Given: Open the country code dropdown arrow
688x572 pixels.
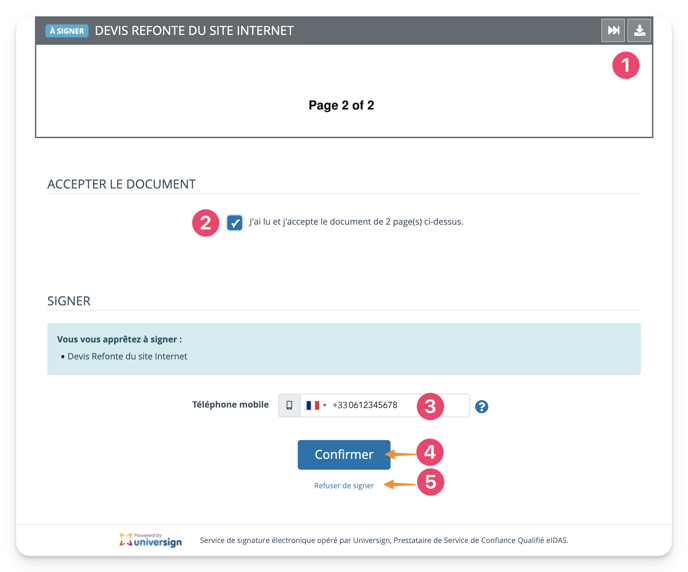Looking at the screenshot, I should 324,406.
